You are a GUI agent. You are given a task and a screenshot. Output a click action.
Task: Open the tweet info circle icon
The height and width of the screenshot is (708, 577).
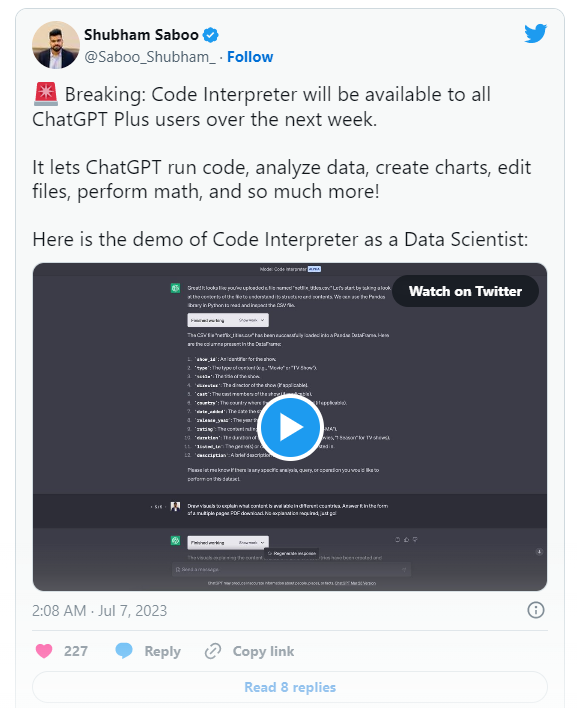(x=536, y=610)
